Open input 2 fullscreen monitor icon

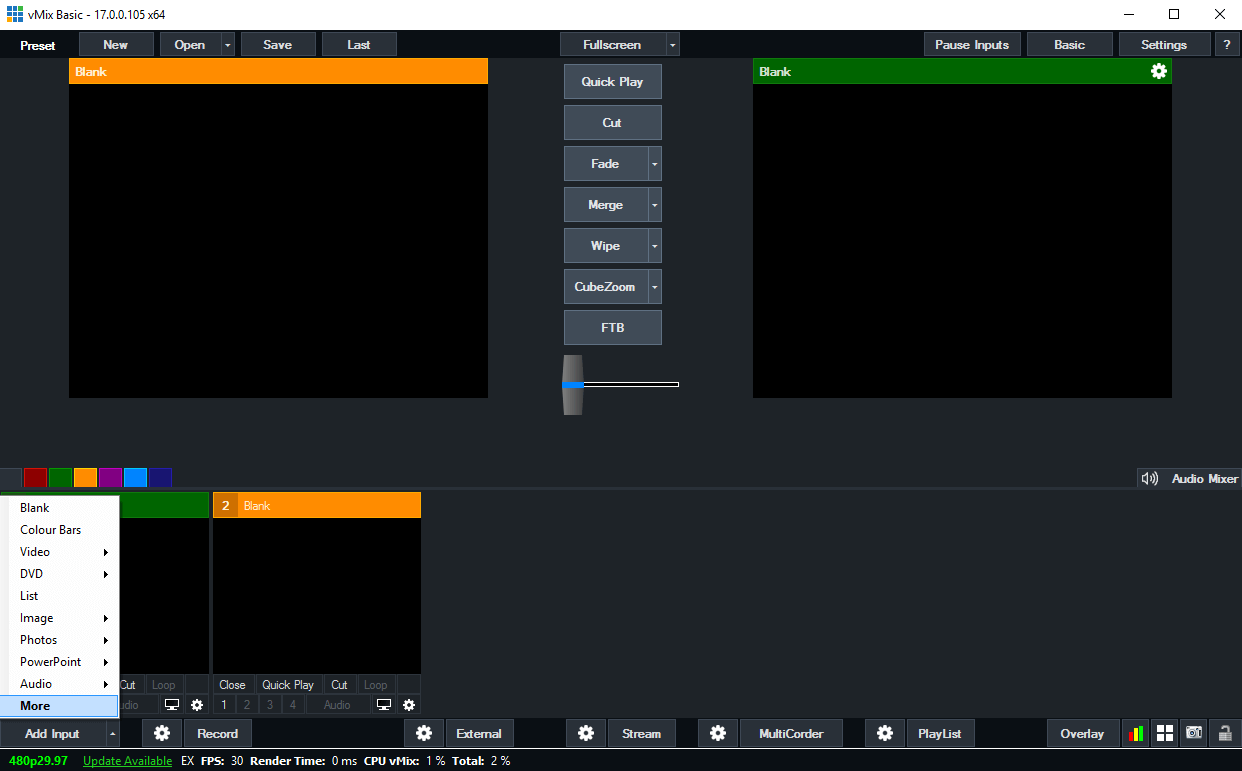click(383, 705)
